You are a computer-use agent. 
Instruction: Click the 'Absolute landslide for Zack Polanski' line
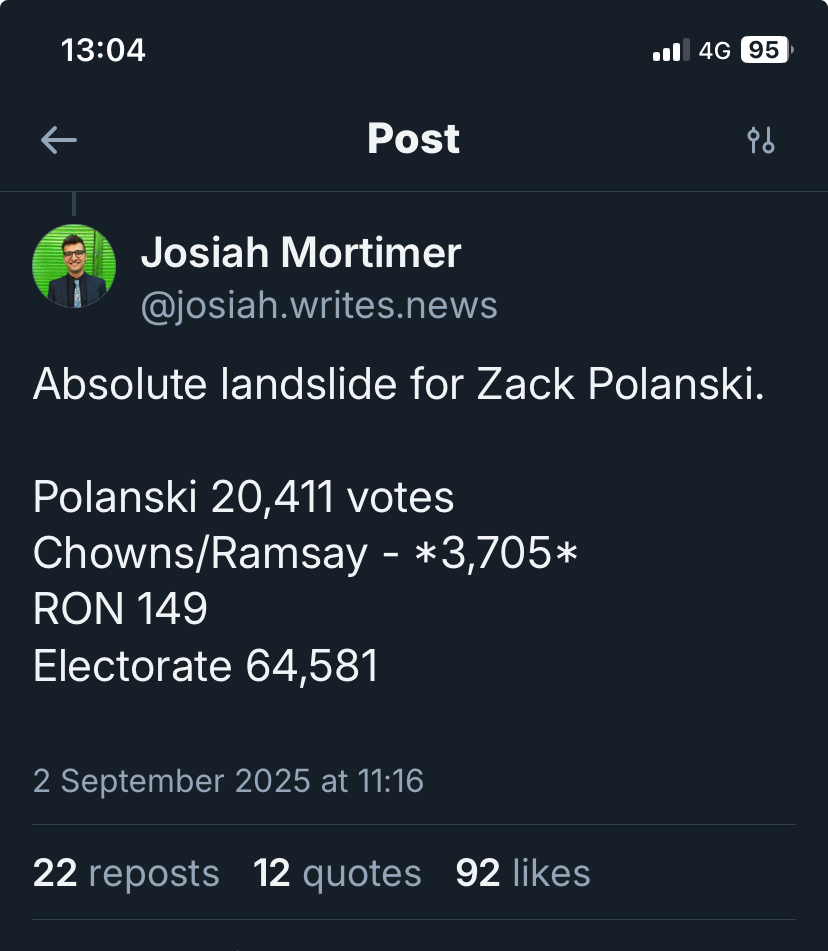pos(398,385)
